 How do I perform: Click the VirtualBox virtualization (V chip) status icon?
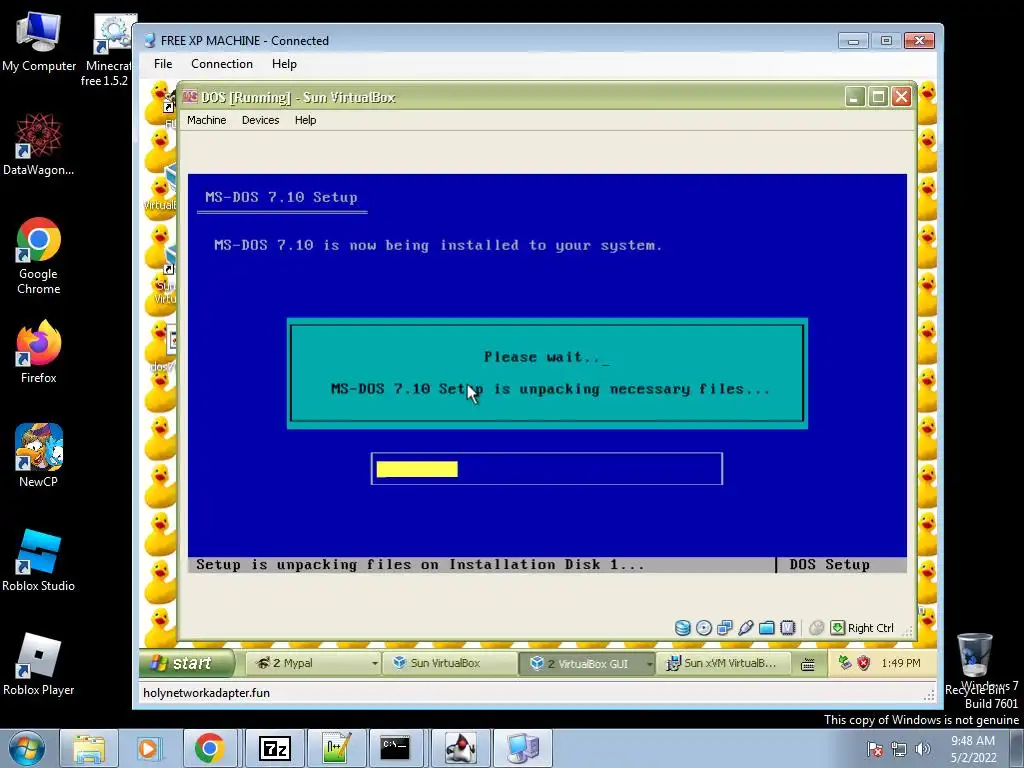click(788, 628)
